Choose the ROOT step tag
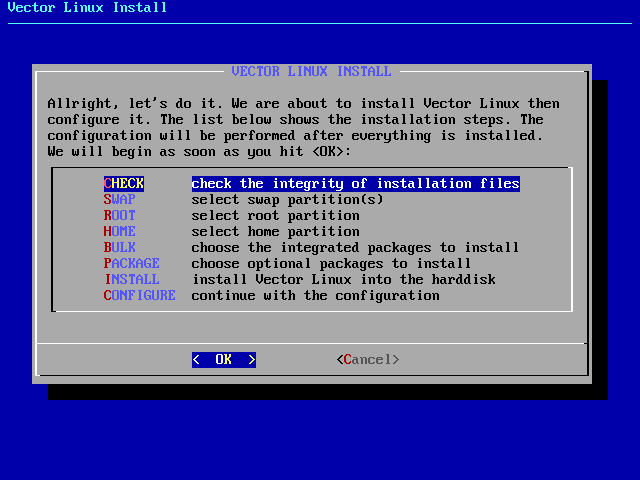This screenshot has height=480, width=640. click(x=120, y=216)
